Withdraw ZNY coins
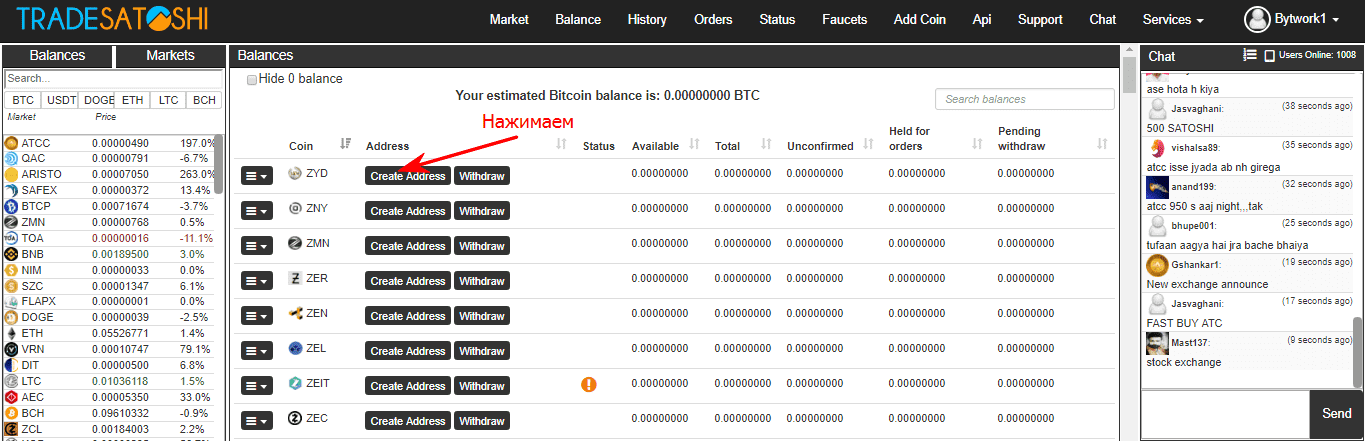The width and height of the screenshot is (1365, 441). [482, 211]
